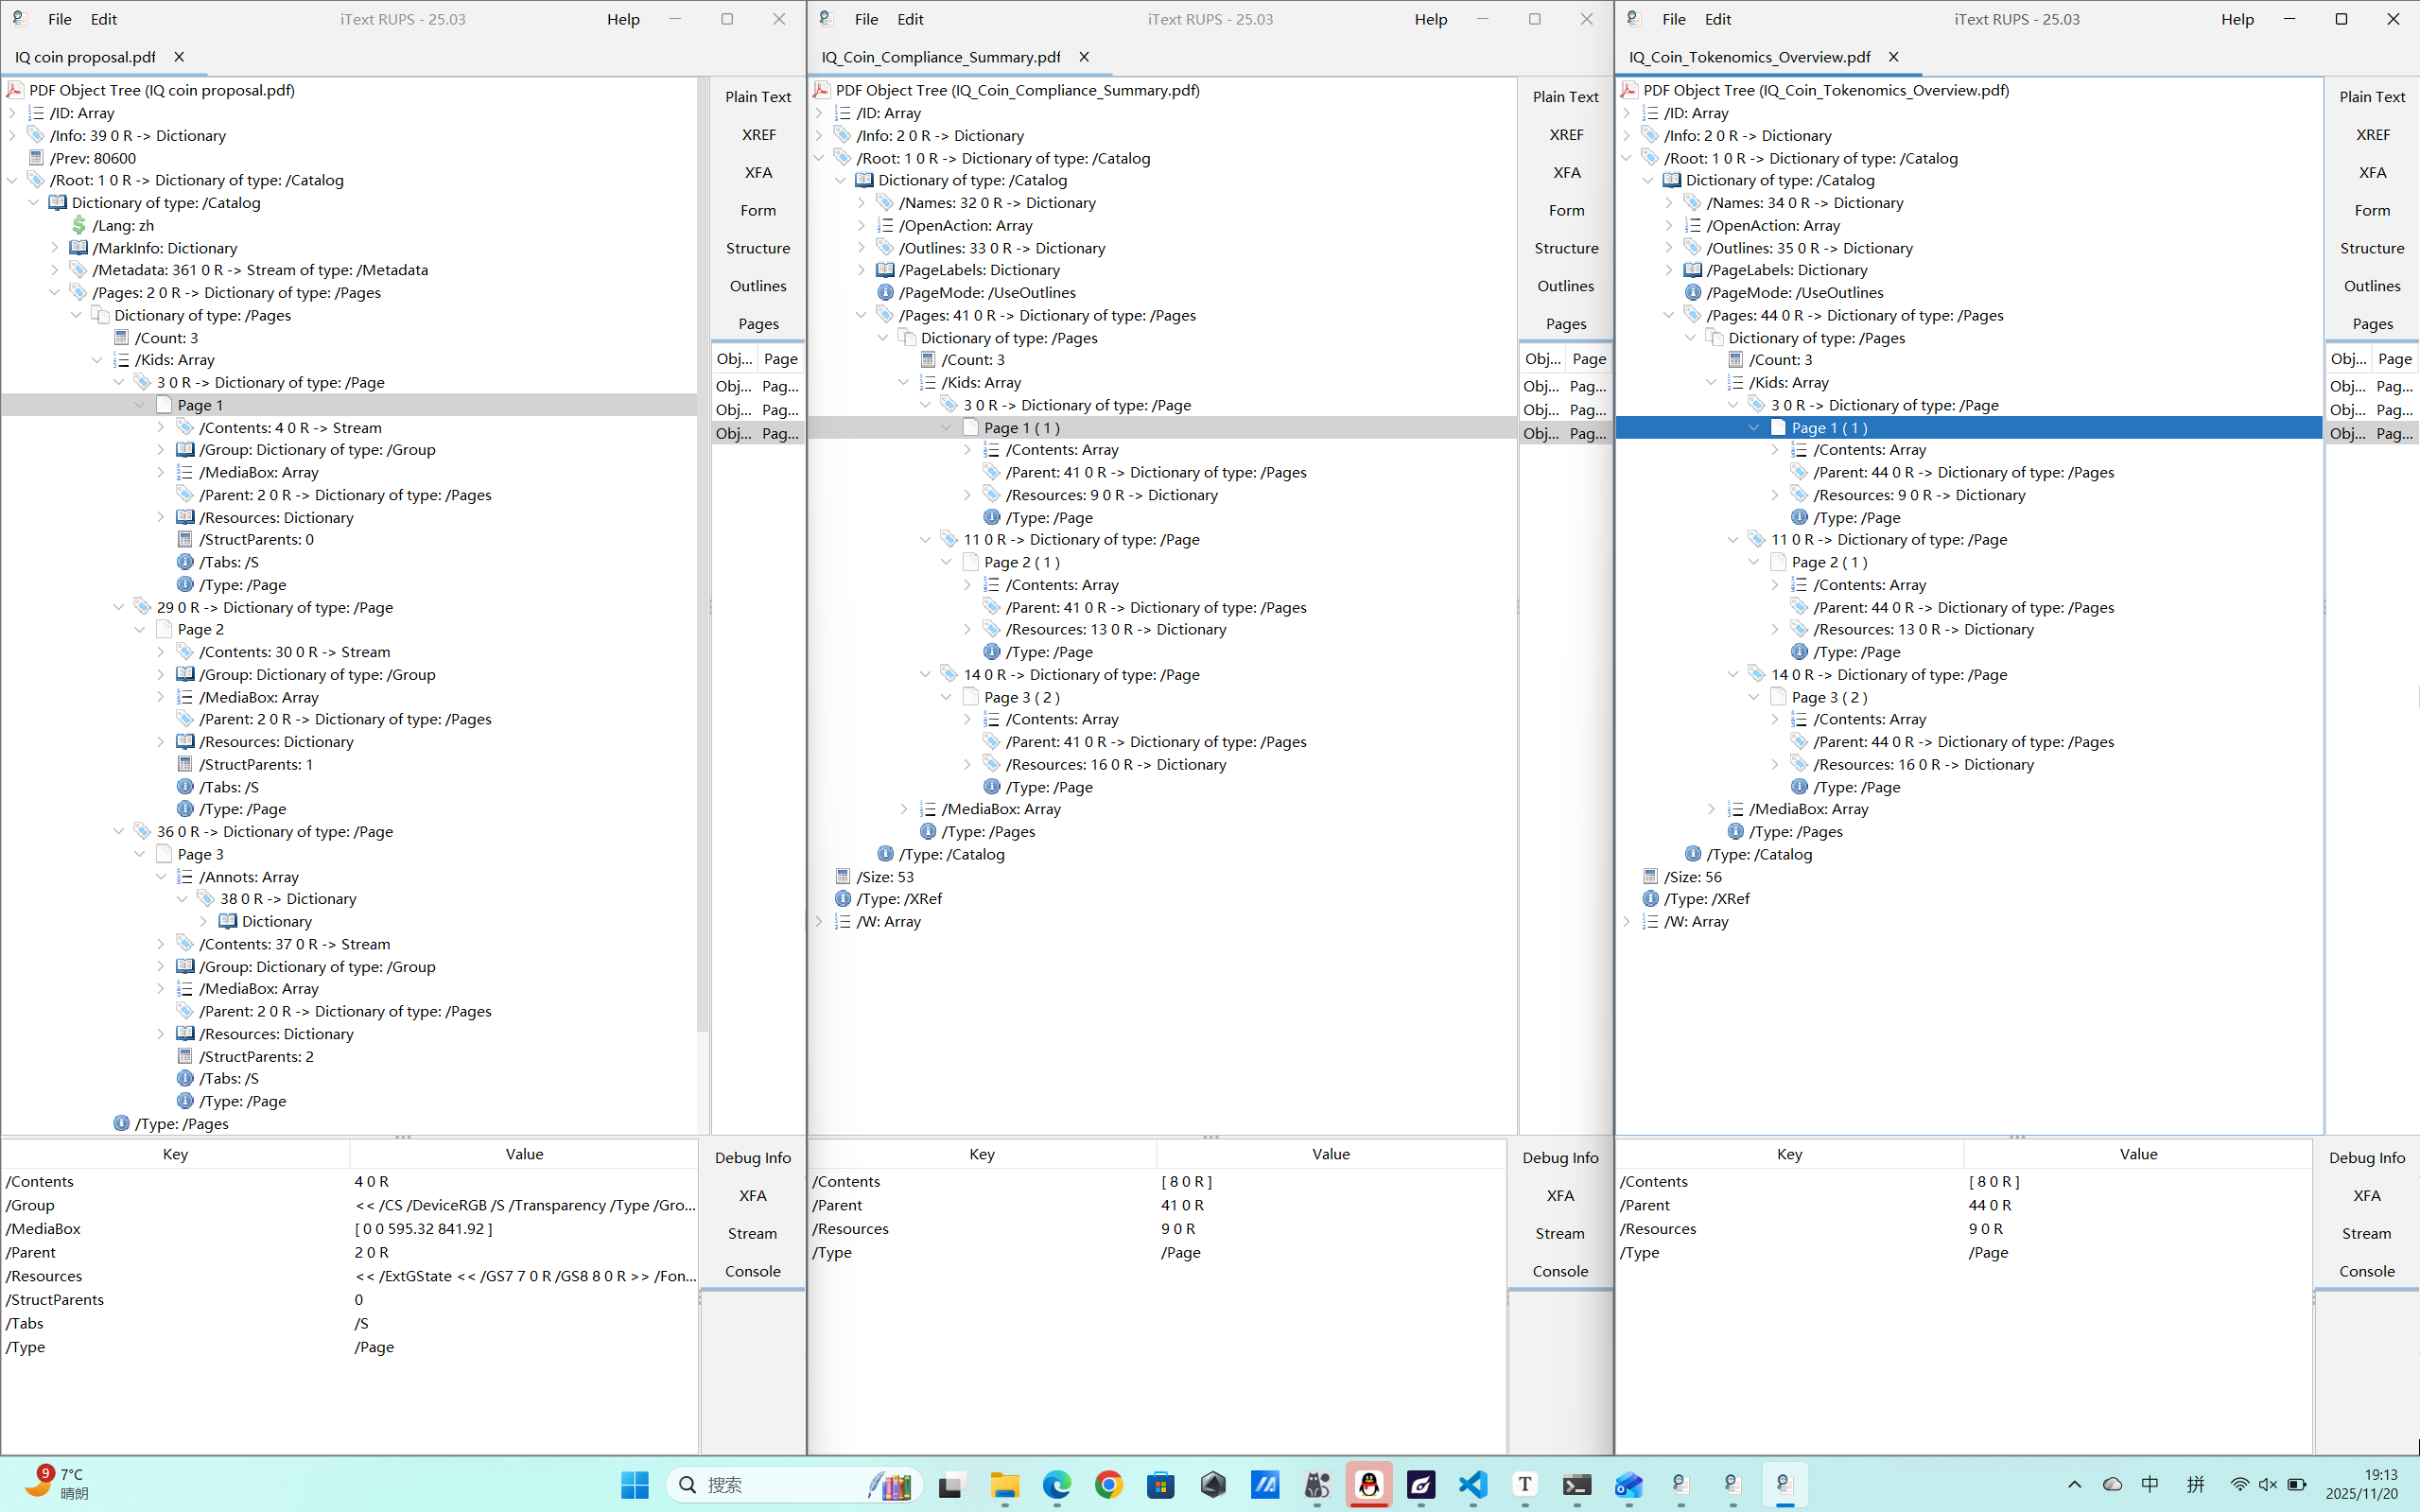Click the /Metadata: 361 0 R stream icon

coord(79,270)
